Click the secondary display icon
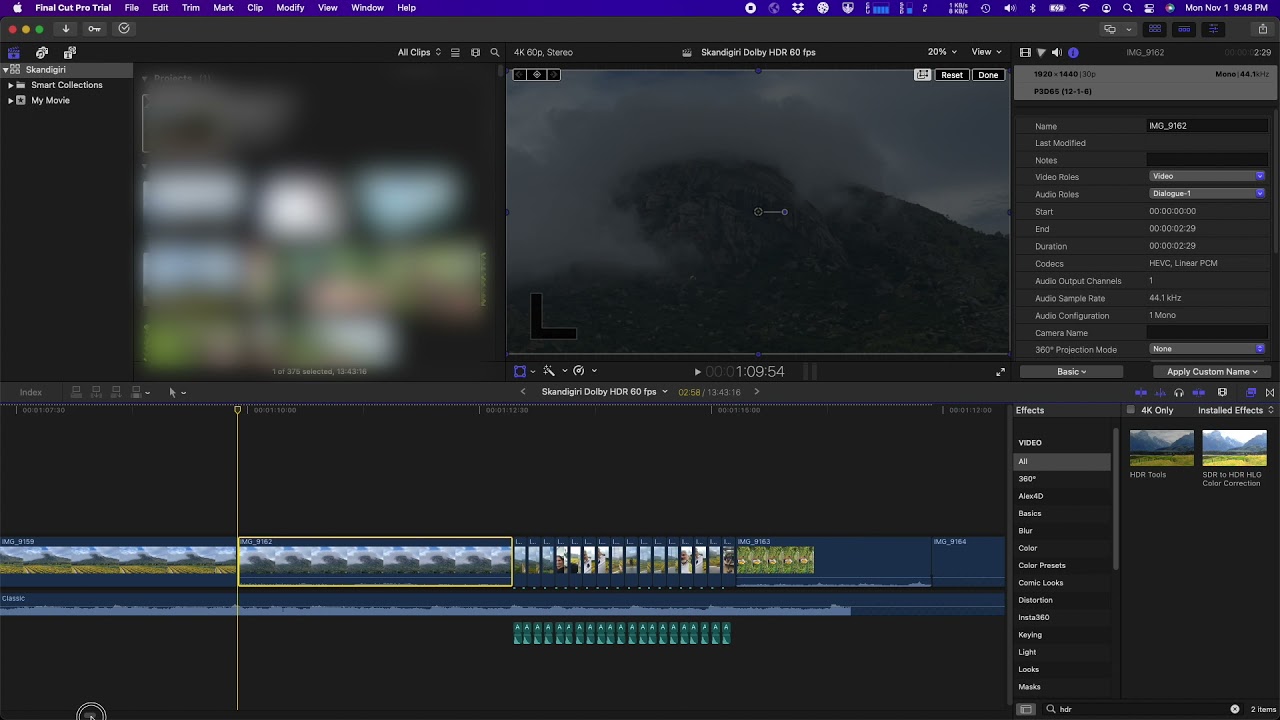Viewport: 1280px width, 720px height. pos(1110,29)
